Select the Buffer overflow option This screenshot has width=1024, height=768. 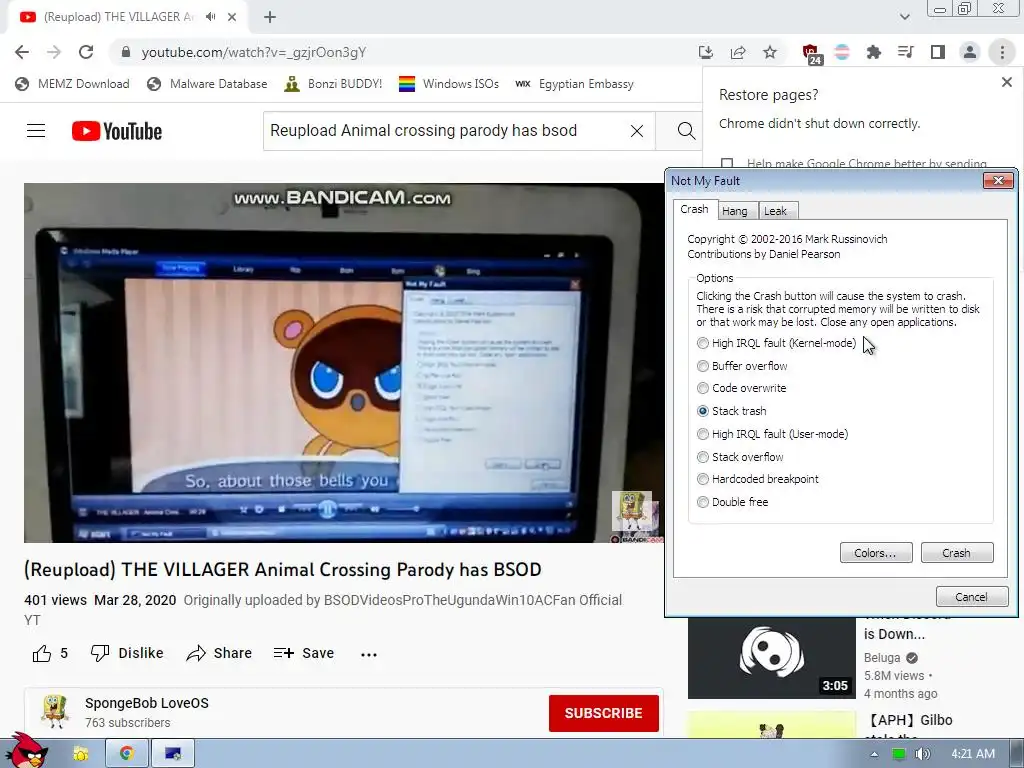[x=743, y=366]
